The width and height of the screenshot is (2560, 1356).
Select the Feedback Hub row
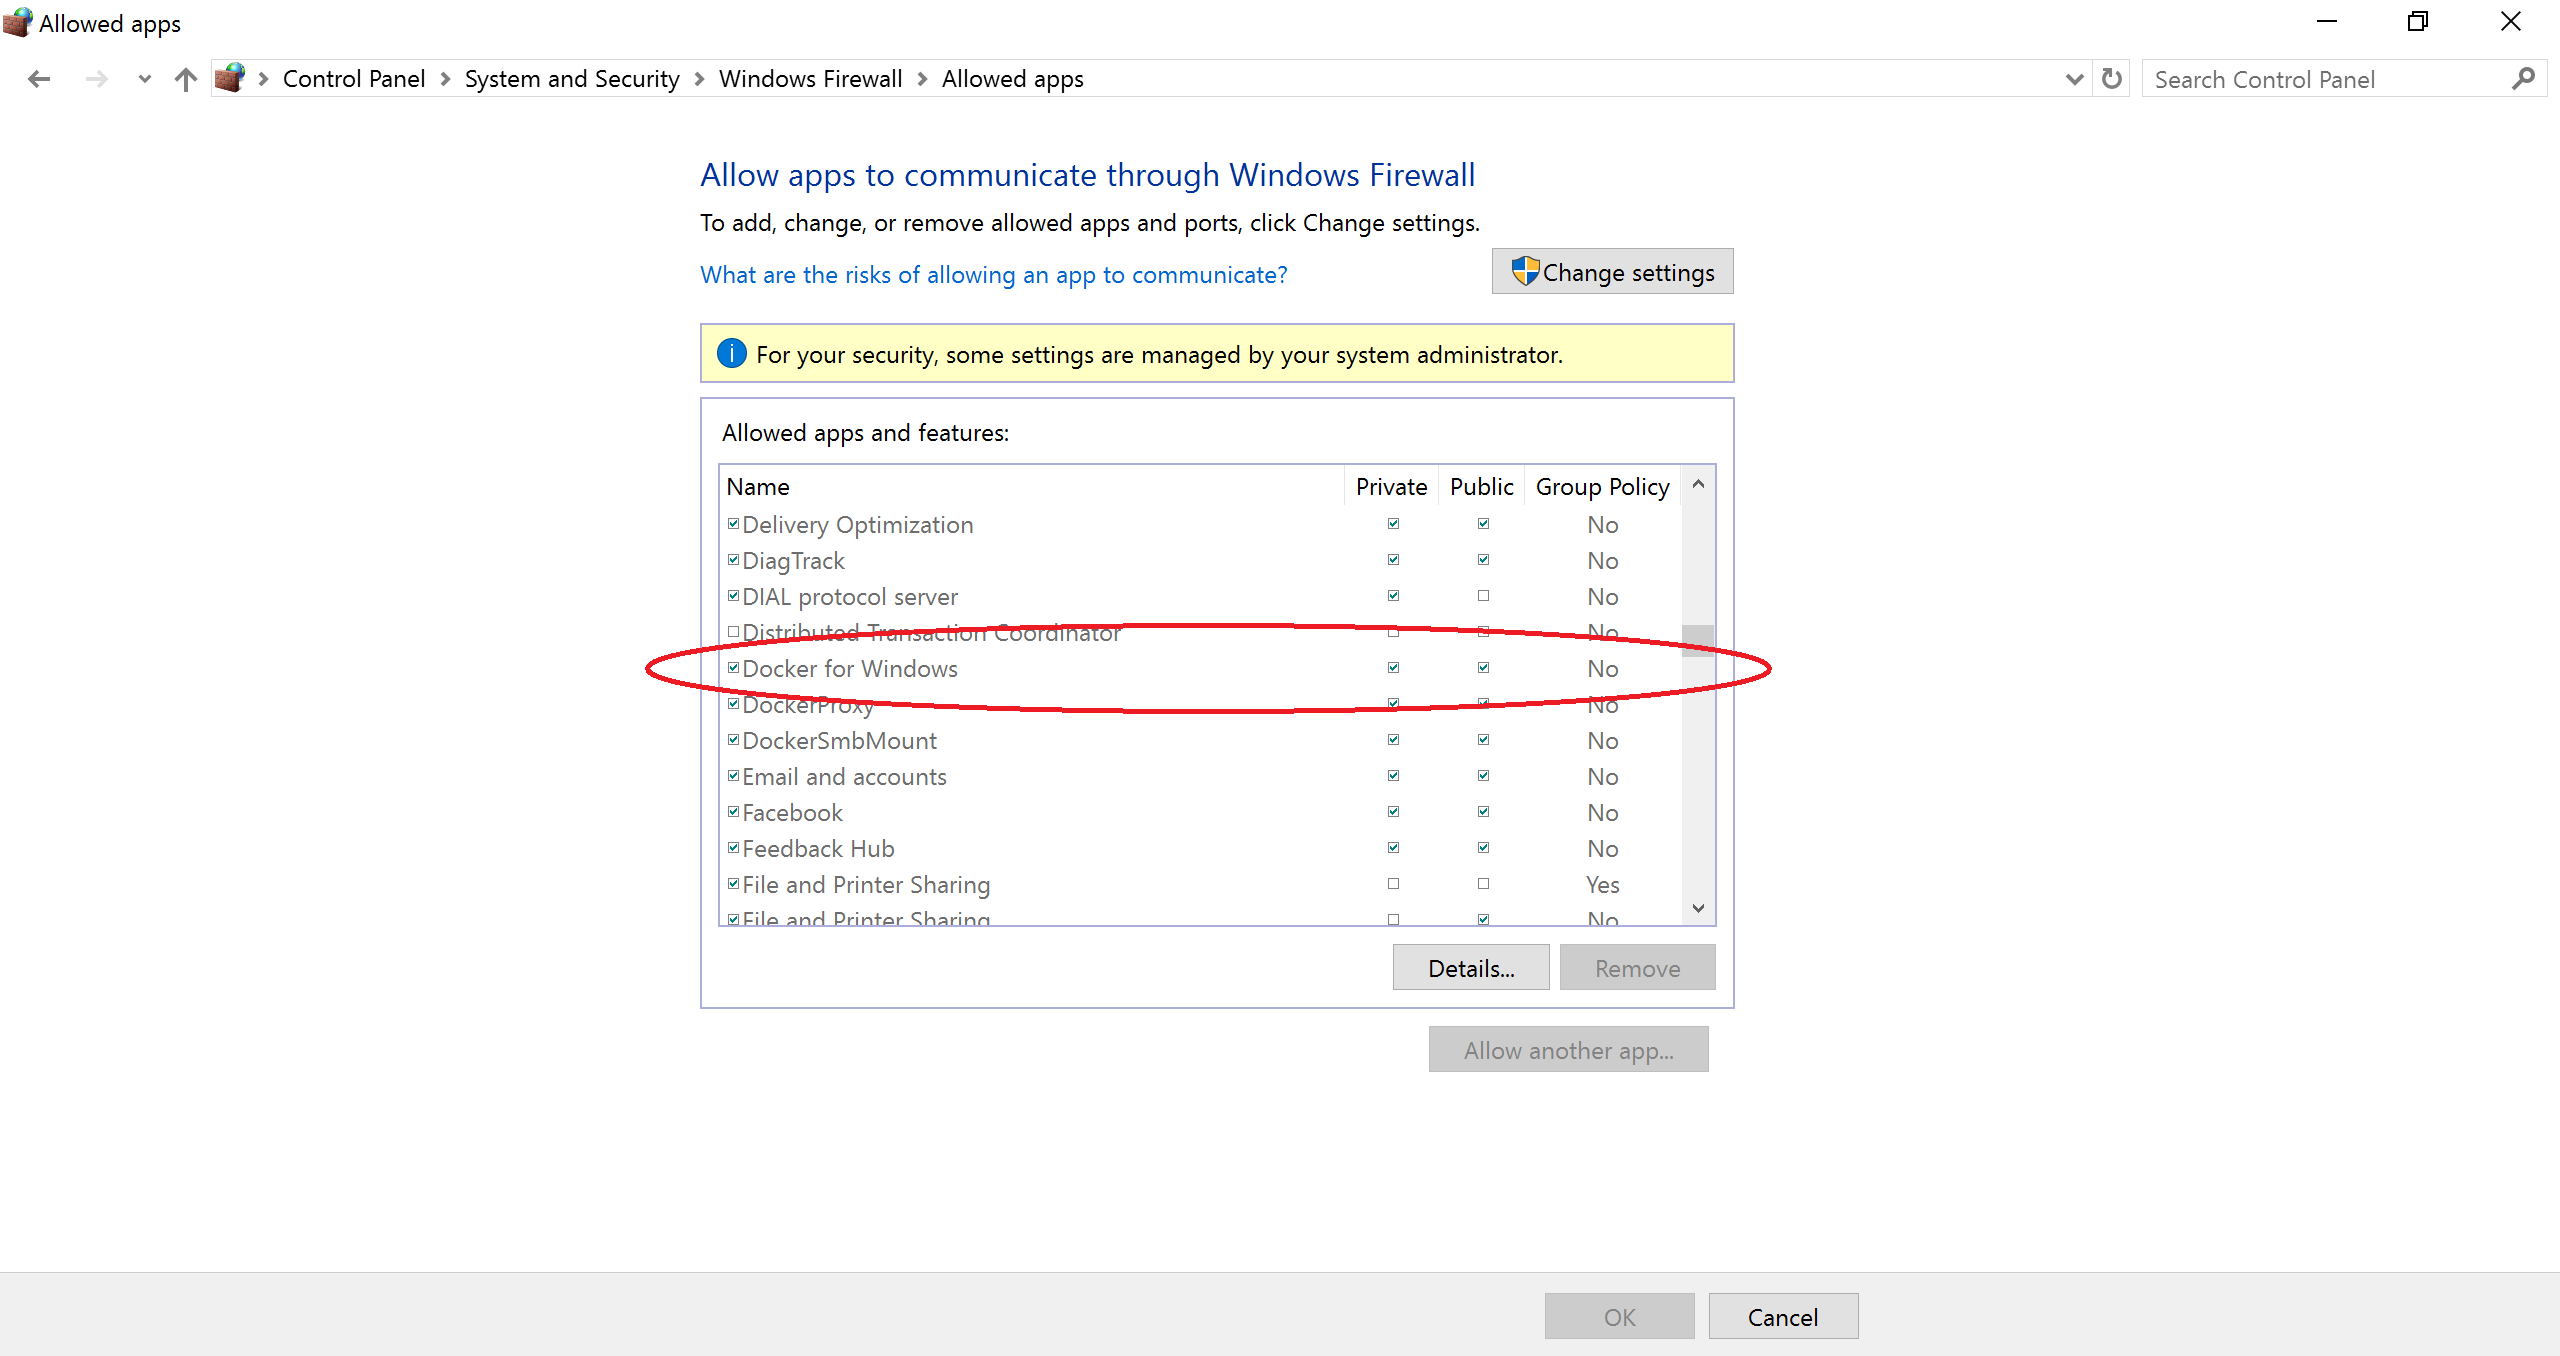click(x=1200, y=848)
